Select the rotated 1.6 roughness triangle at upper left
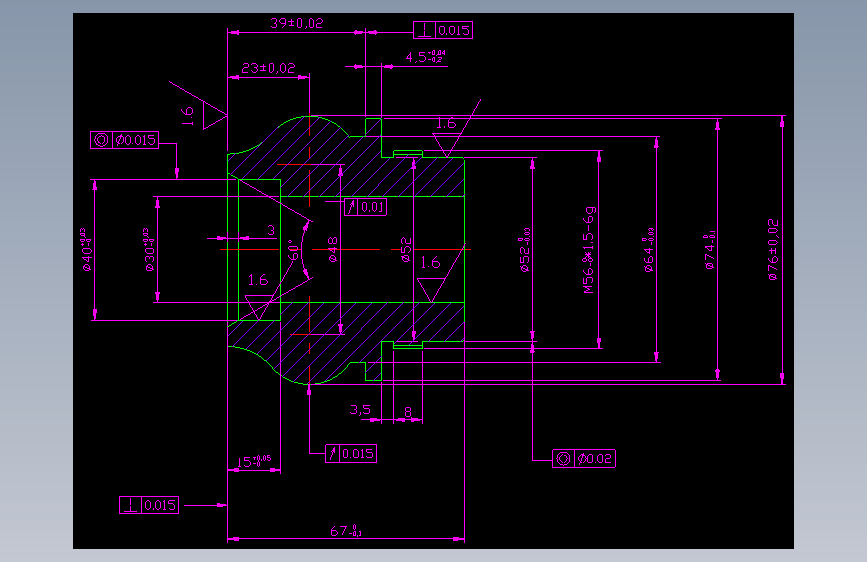 pos(215,116)
